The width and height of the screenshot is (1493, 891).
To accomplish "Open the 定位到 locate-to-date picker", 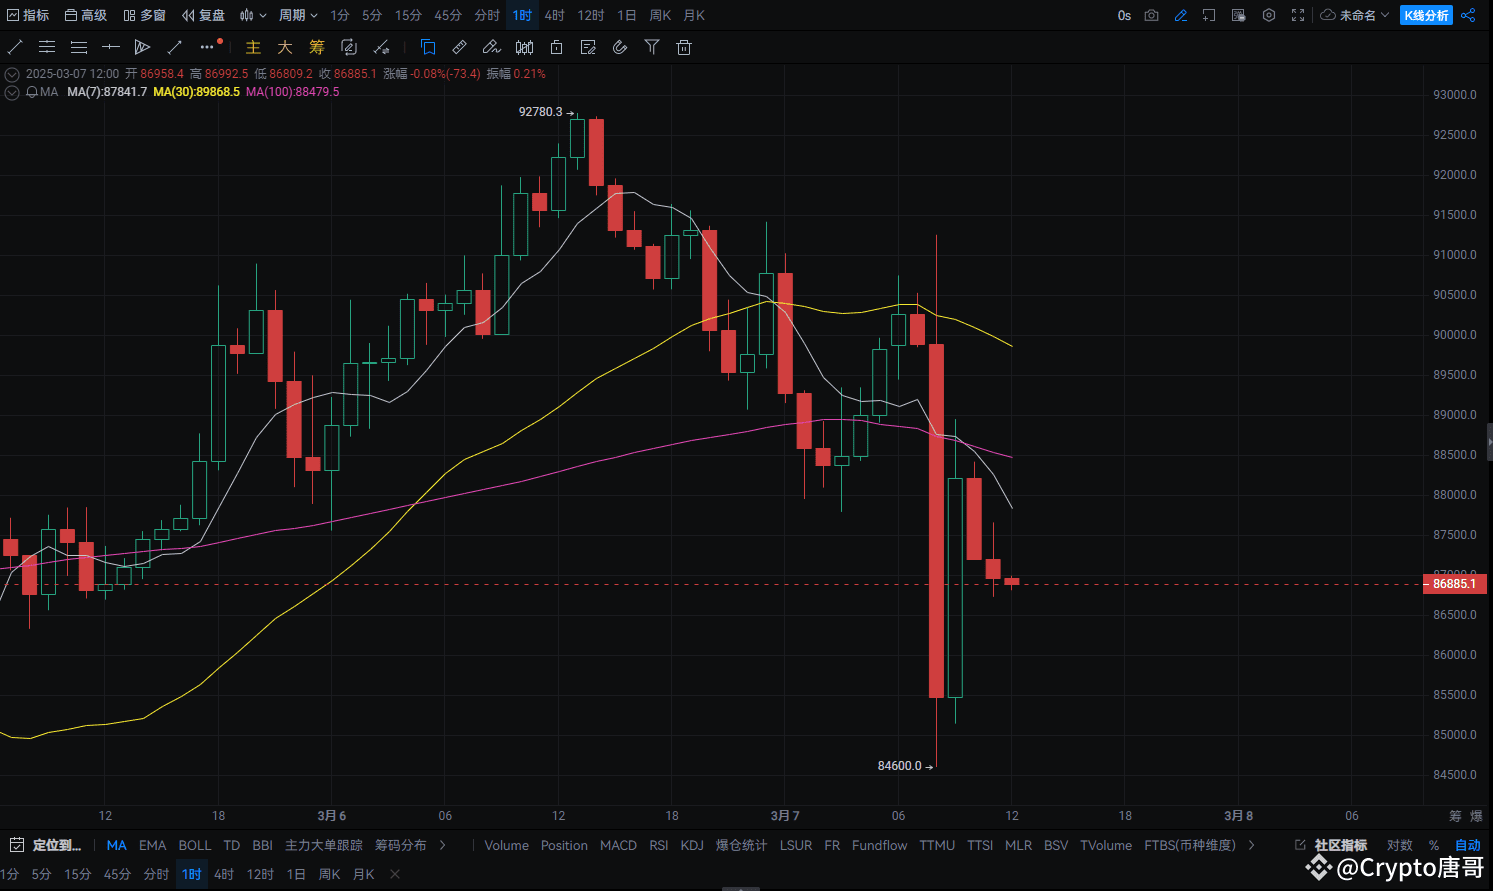I will coord(45,845).
